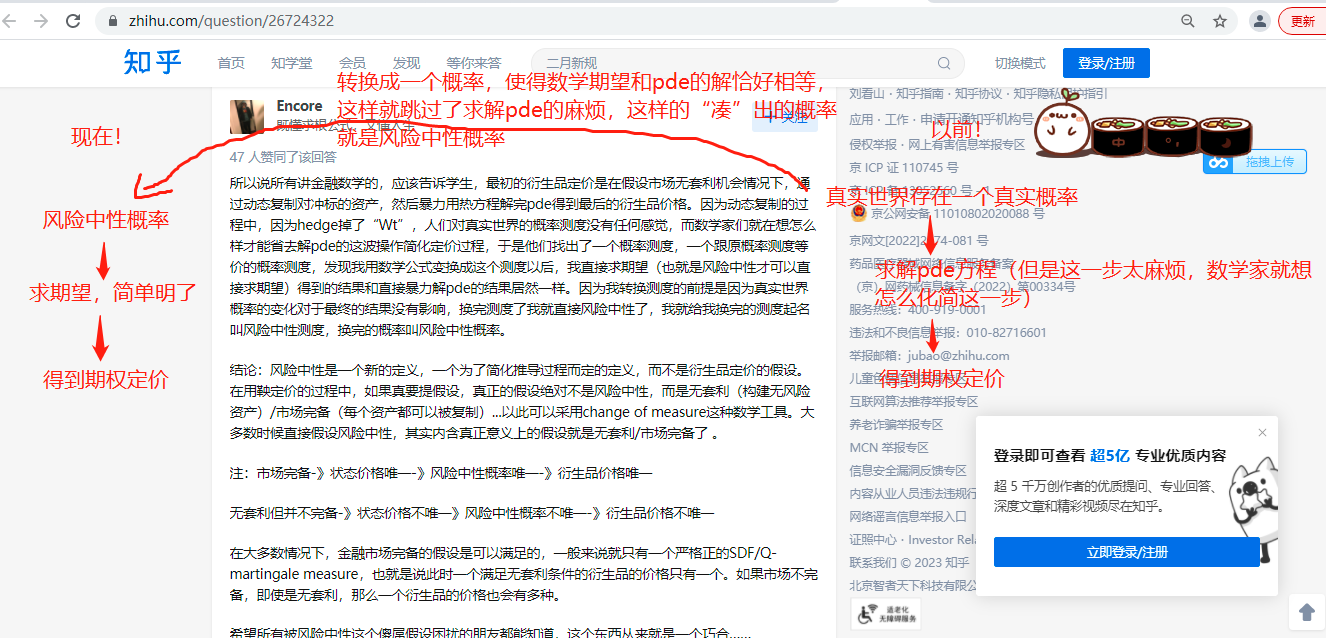This screenshot has width=1326, height=638.
Task: Open 网络谣言信息举报入口 link
Action: [908, 516]
